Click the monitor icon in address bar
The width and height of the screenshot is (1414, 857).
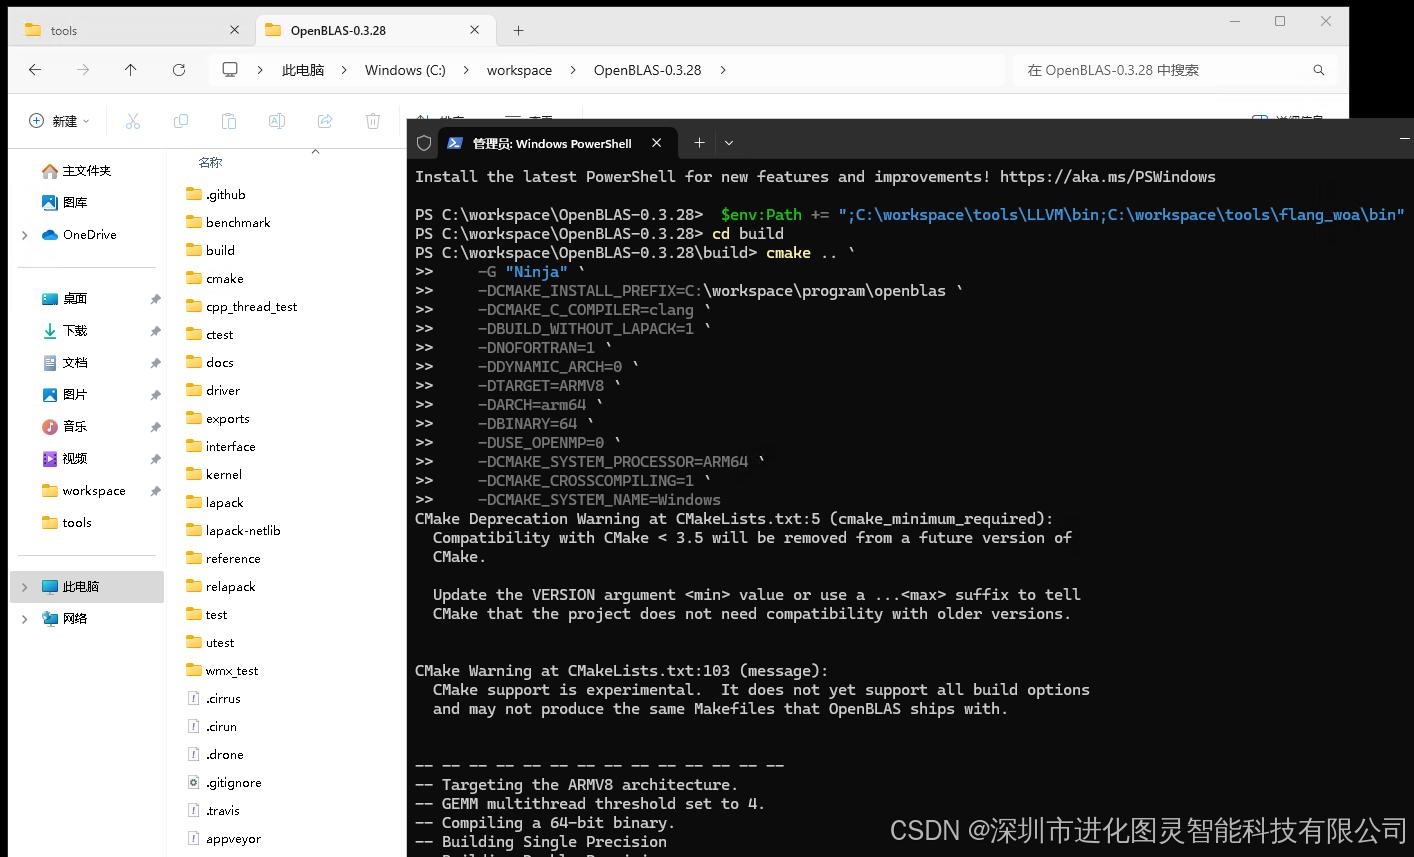coord(230,70)
